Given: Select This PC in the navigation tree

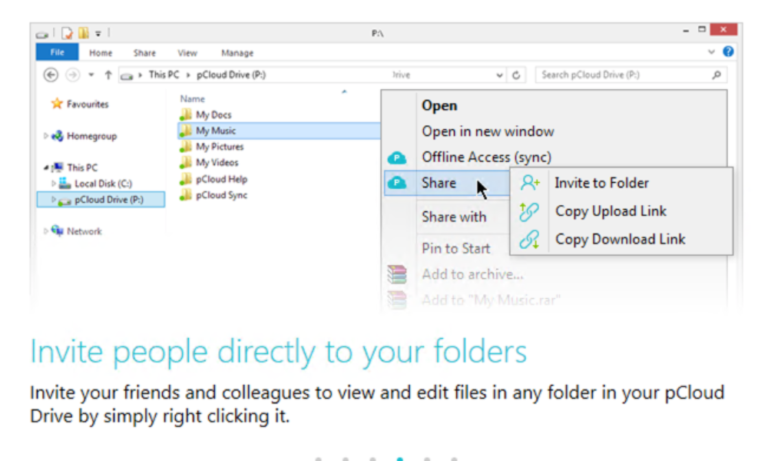Looking at the screenshot, I should pyautogui.click(x=82, y=168).
